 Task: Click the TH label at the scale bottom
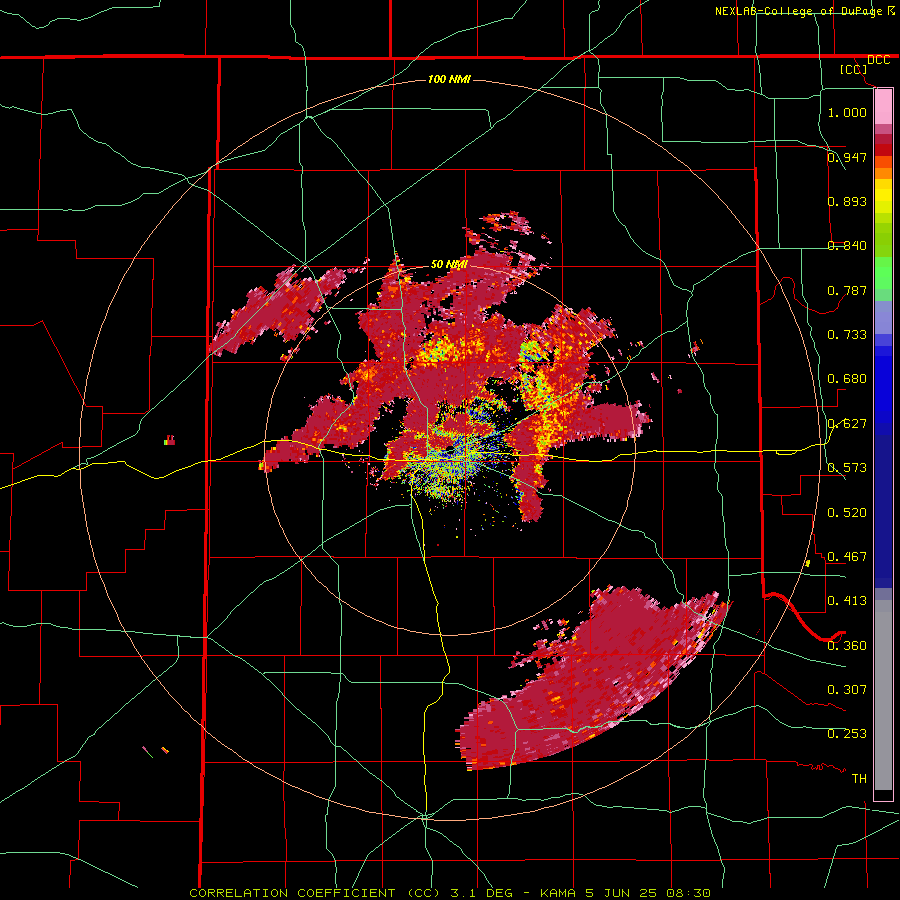coord(859,778)
